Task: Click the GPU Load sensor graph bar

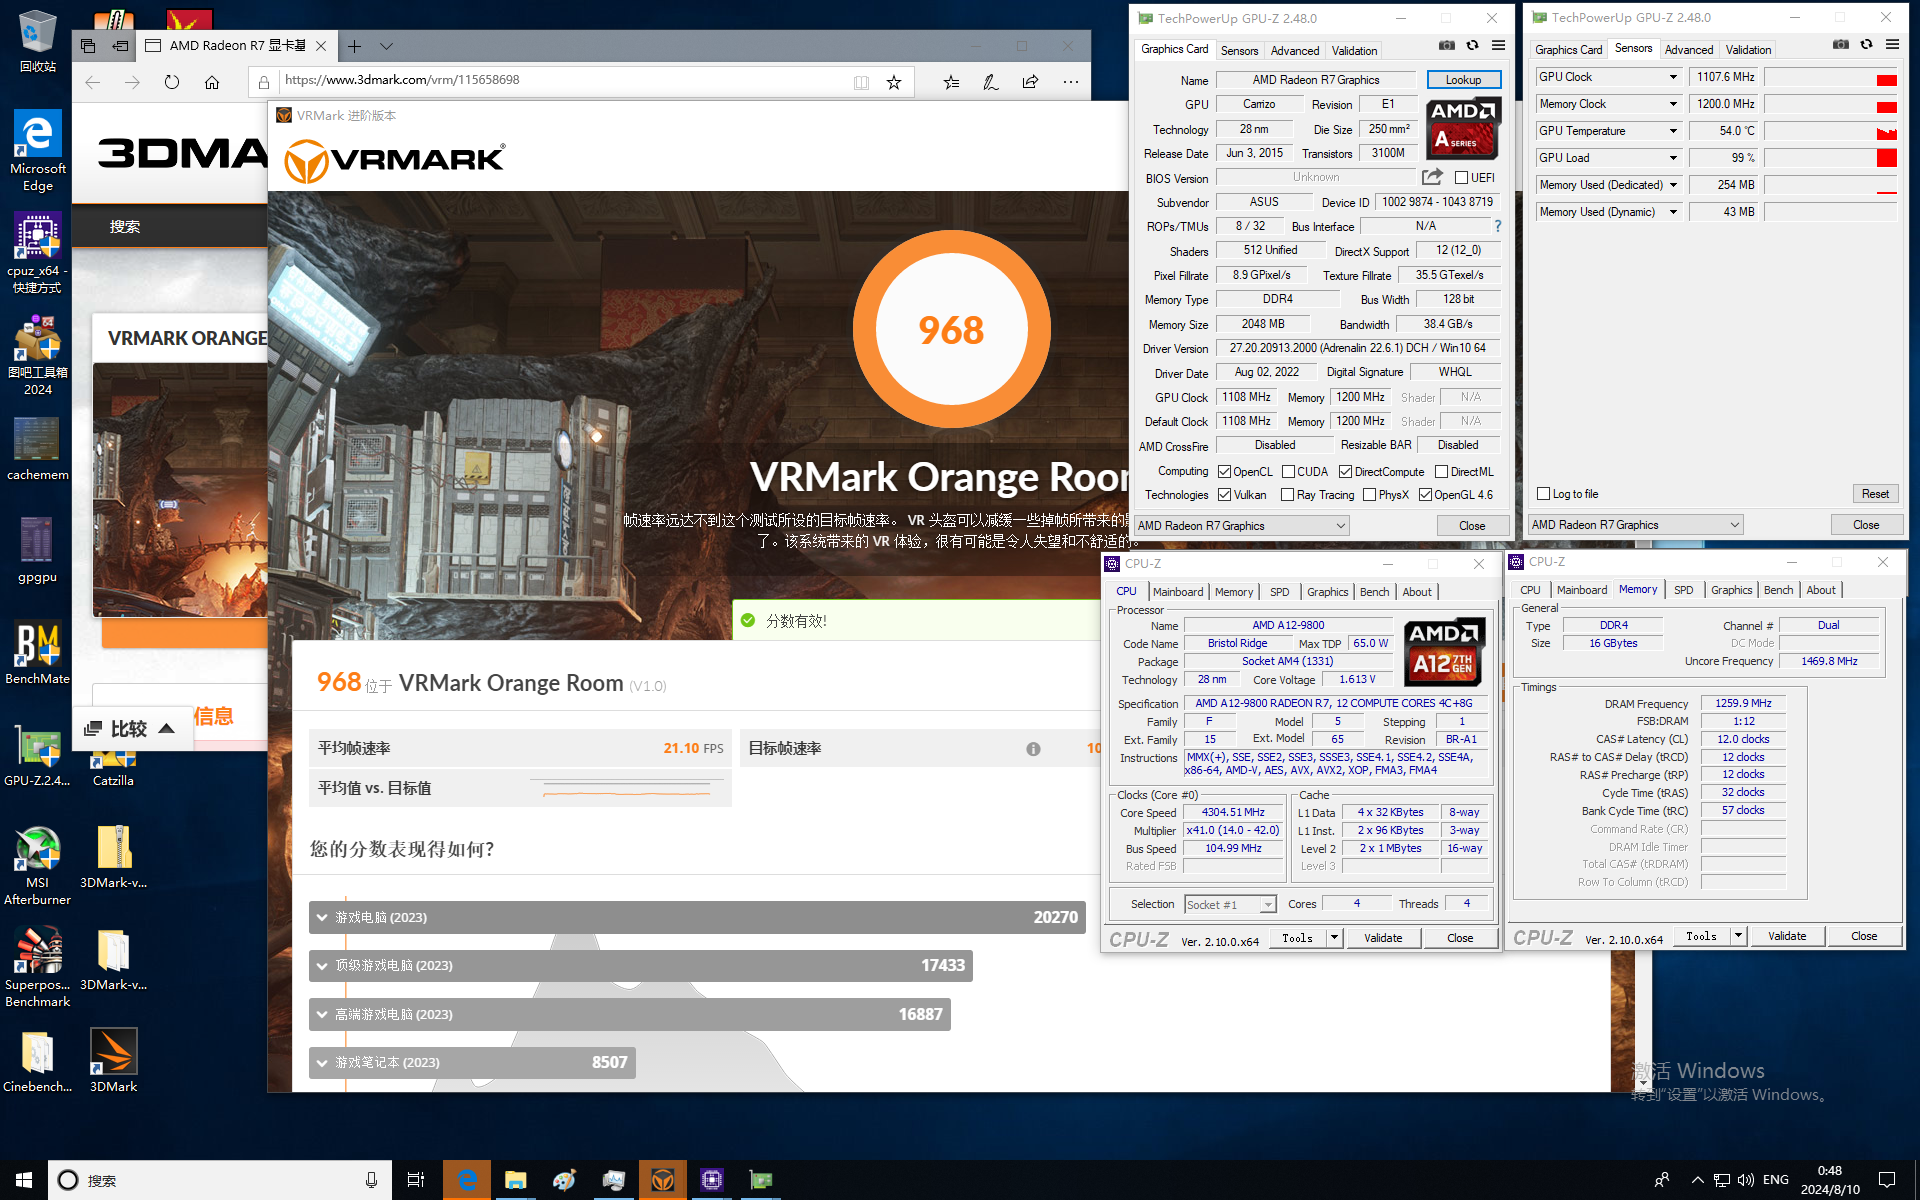Action: coord(1830,158)
